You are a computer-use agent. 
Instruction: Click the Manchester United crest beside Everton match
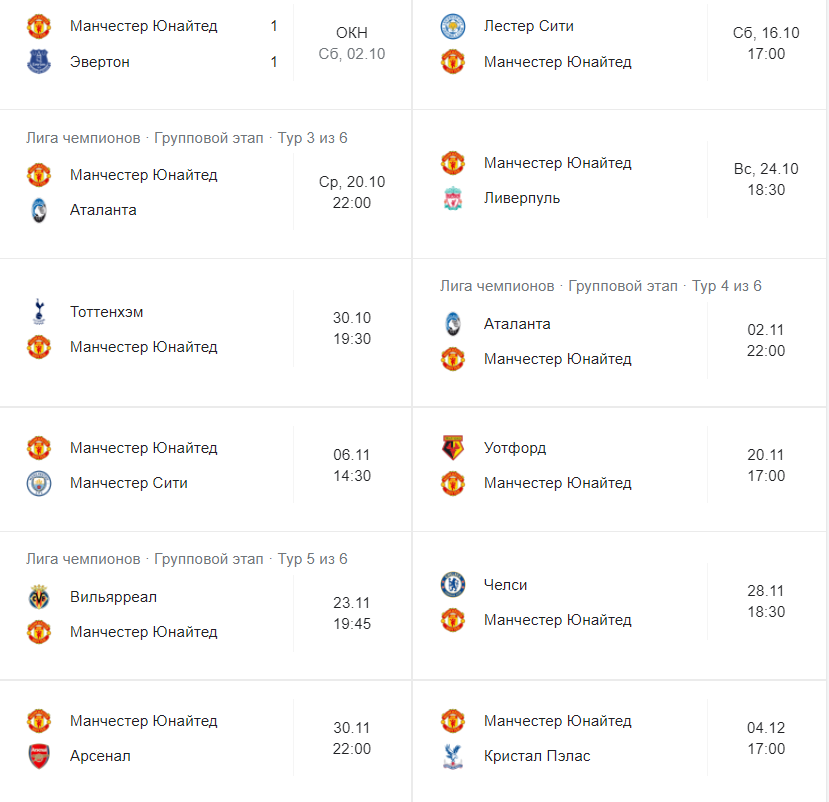39,27
